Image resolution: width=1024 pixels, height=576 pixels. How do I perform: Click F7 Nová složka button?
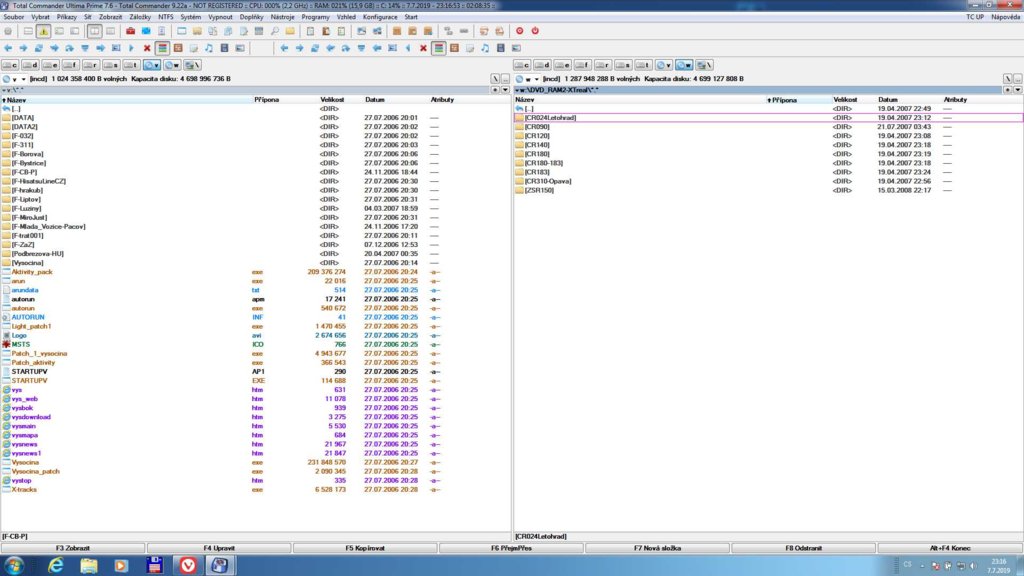click(x=658, y=548)
